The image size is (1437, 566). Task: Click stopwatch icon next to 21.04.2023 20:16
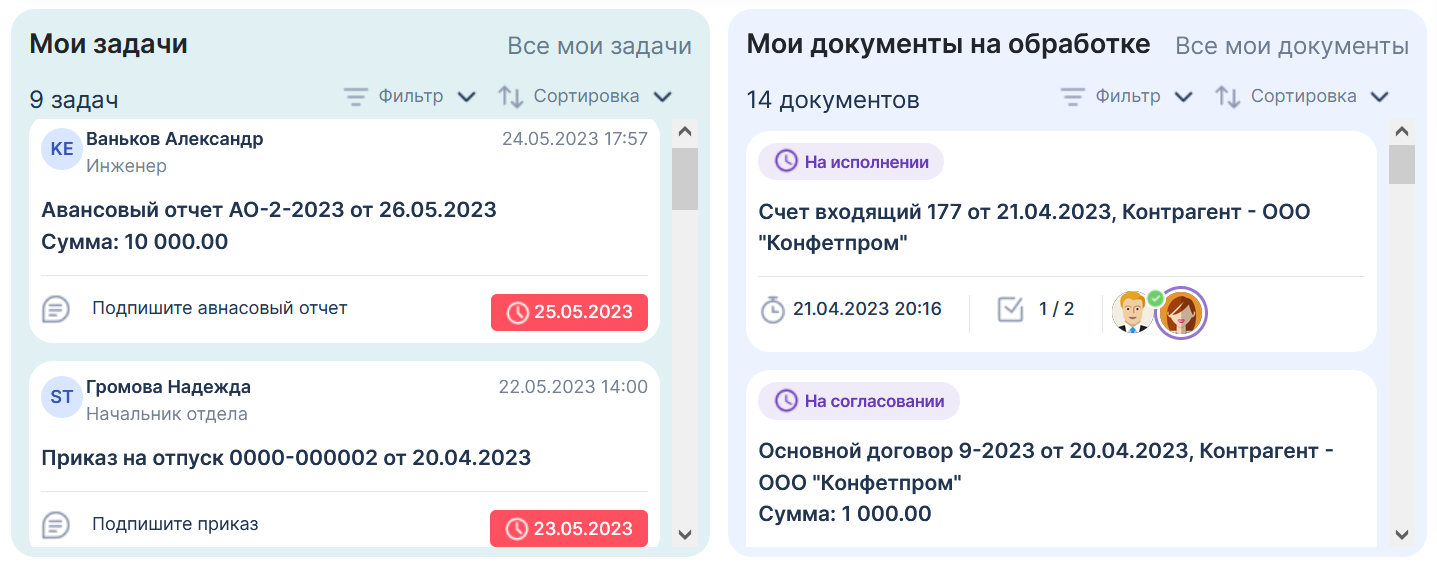pyautogui.click(x=773, y=310)
